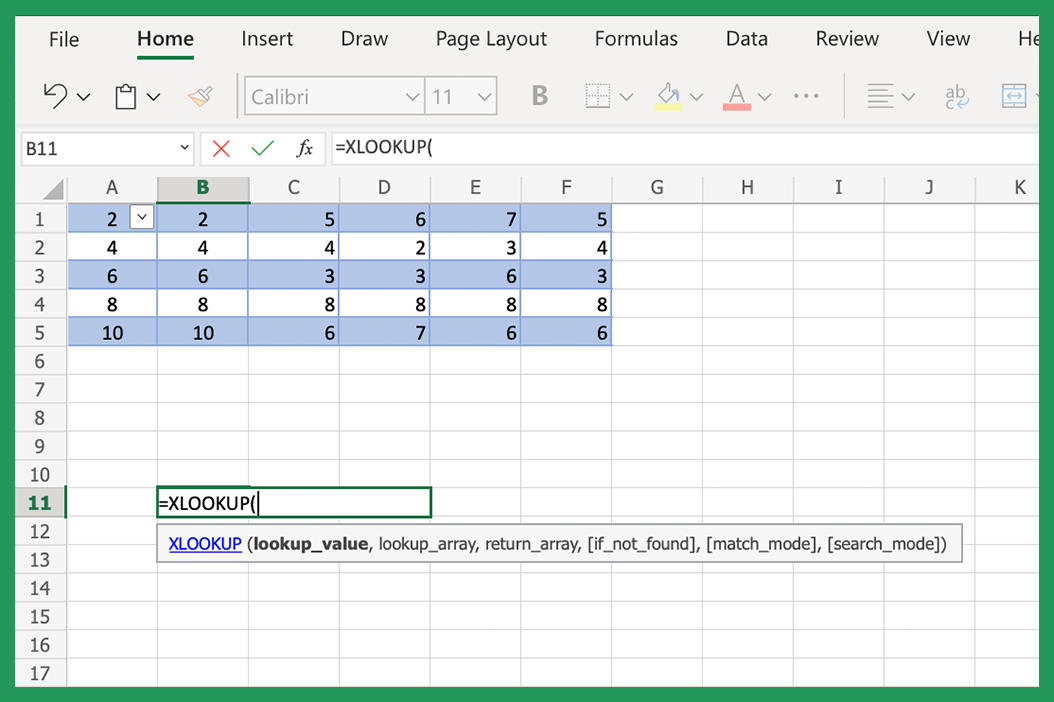
Task: Click the Undo arrow icon
Action: [55, 95]
